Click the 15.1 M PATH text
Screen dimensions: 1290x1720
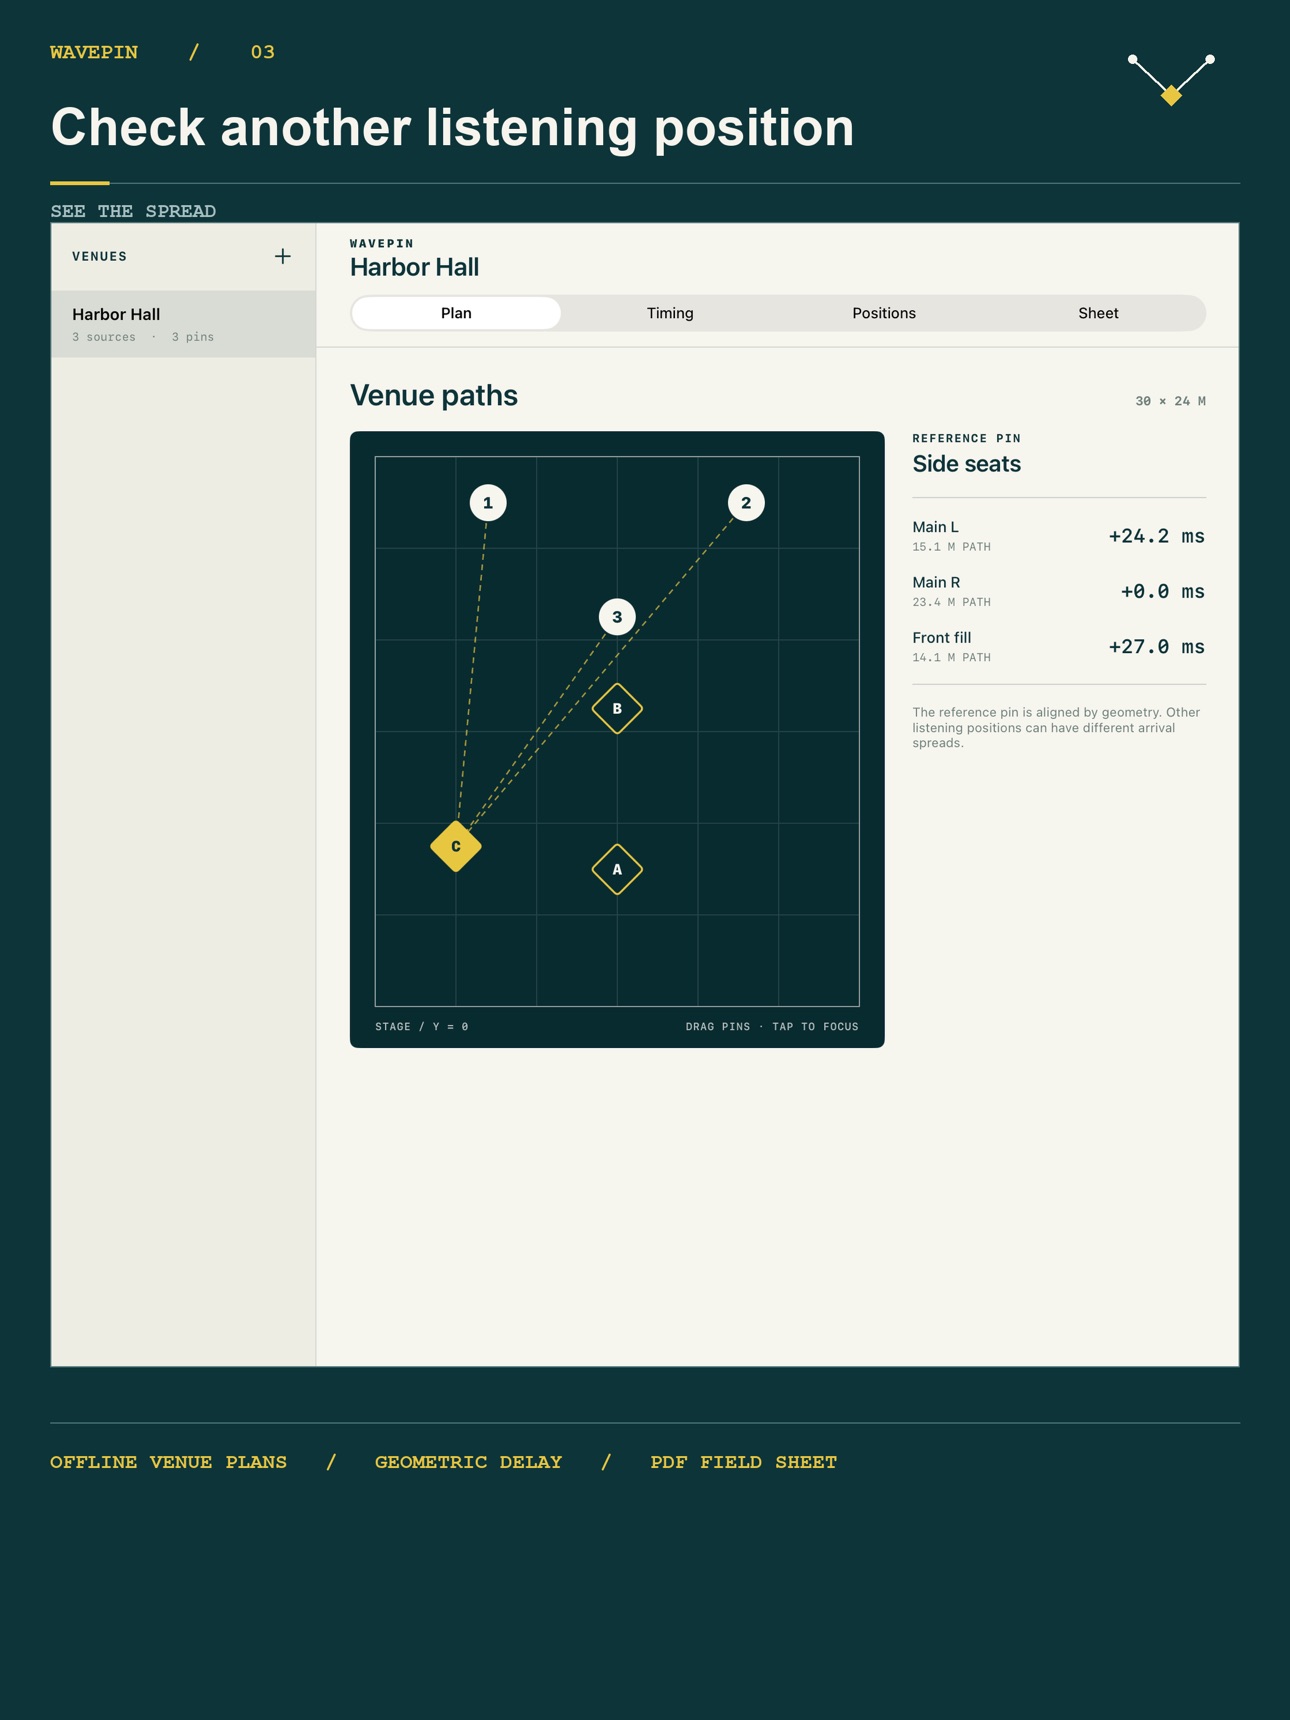pyautogui.click(x=951, y=547)
